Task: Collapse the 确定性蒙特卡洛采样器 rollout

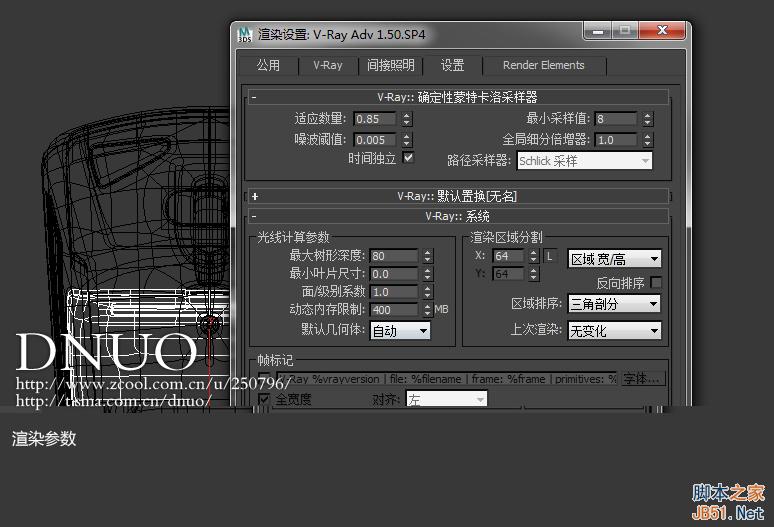Action: (458, 97)
